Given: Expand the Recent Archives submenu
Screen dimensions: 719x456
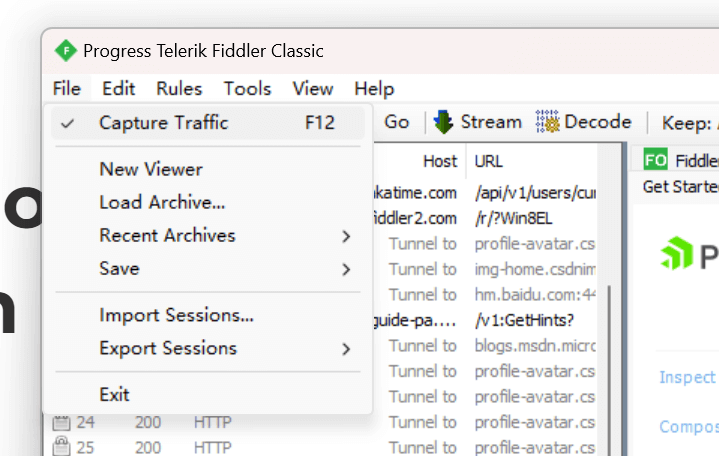Looking at the screenshot, I should pyautogui.click(x=346, y=236).
